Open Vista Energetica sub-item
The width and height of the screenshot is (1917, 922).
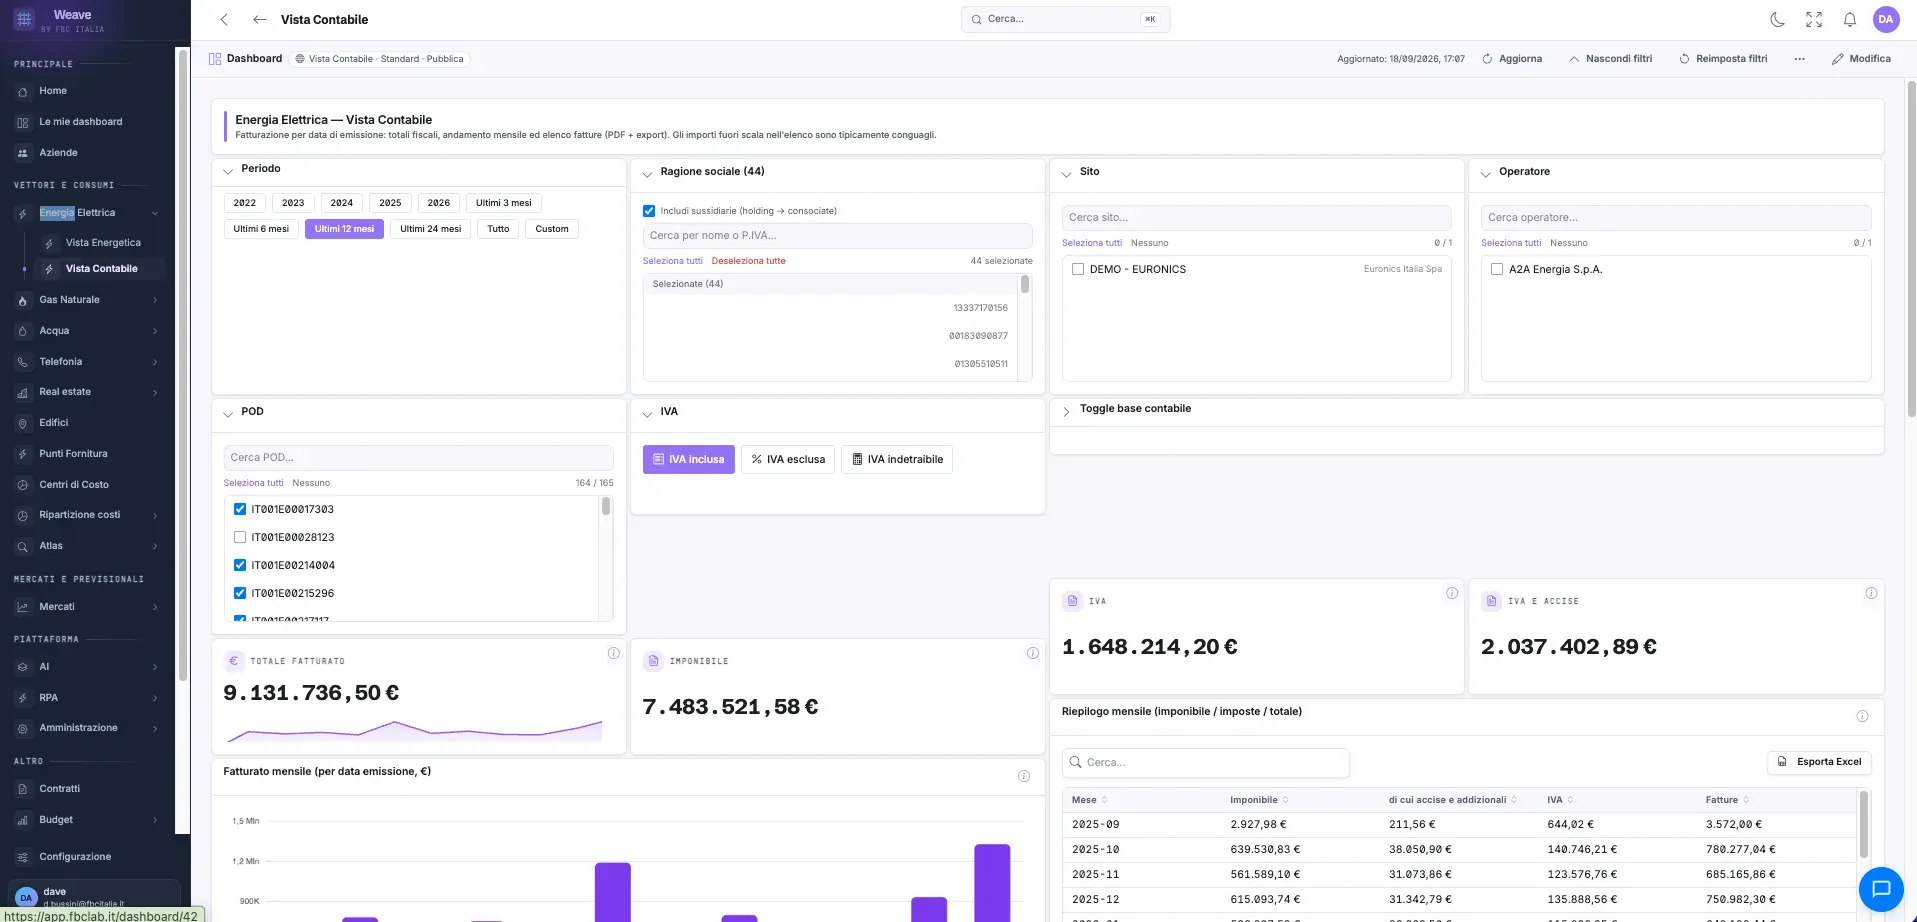point(102,243)
